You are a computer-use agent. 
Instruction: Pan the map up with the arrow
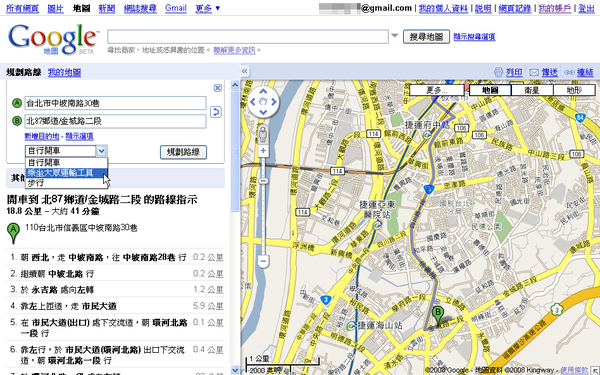click(x=263, y=91)
